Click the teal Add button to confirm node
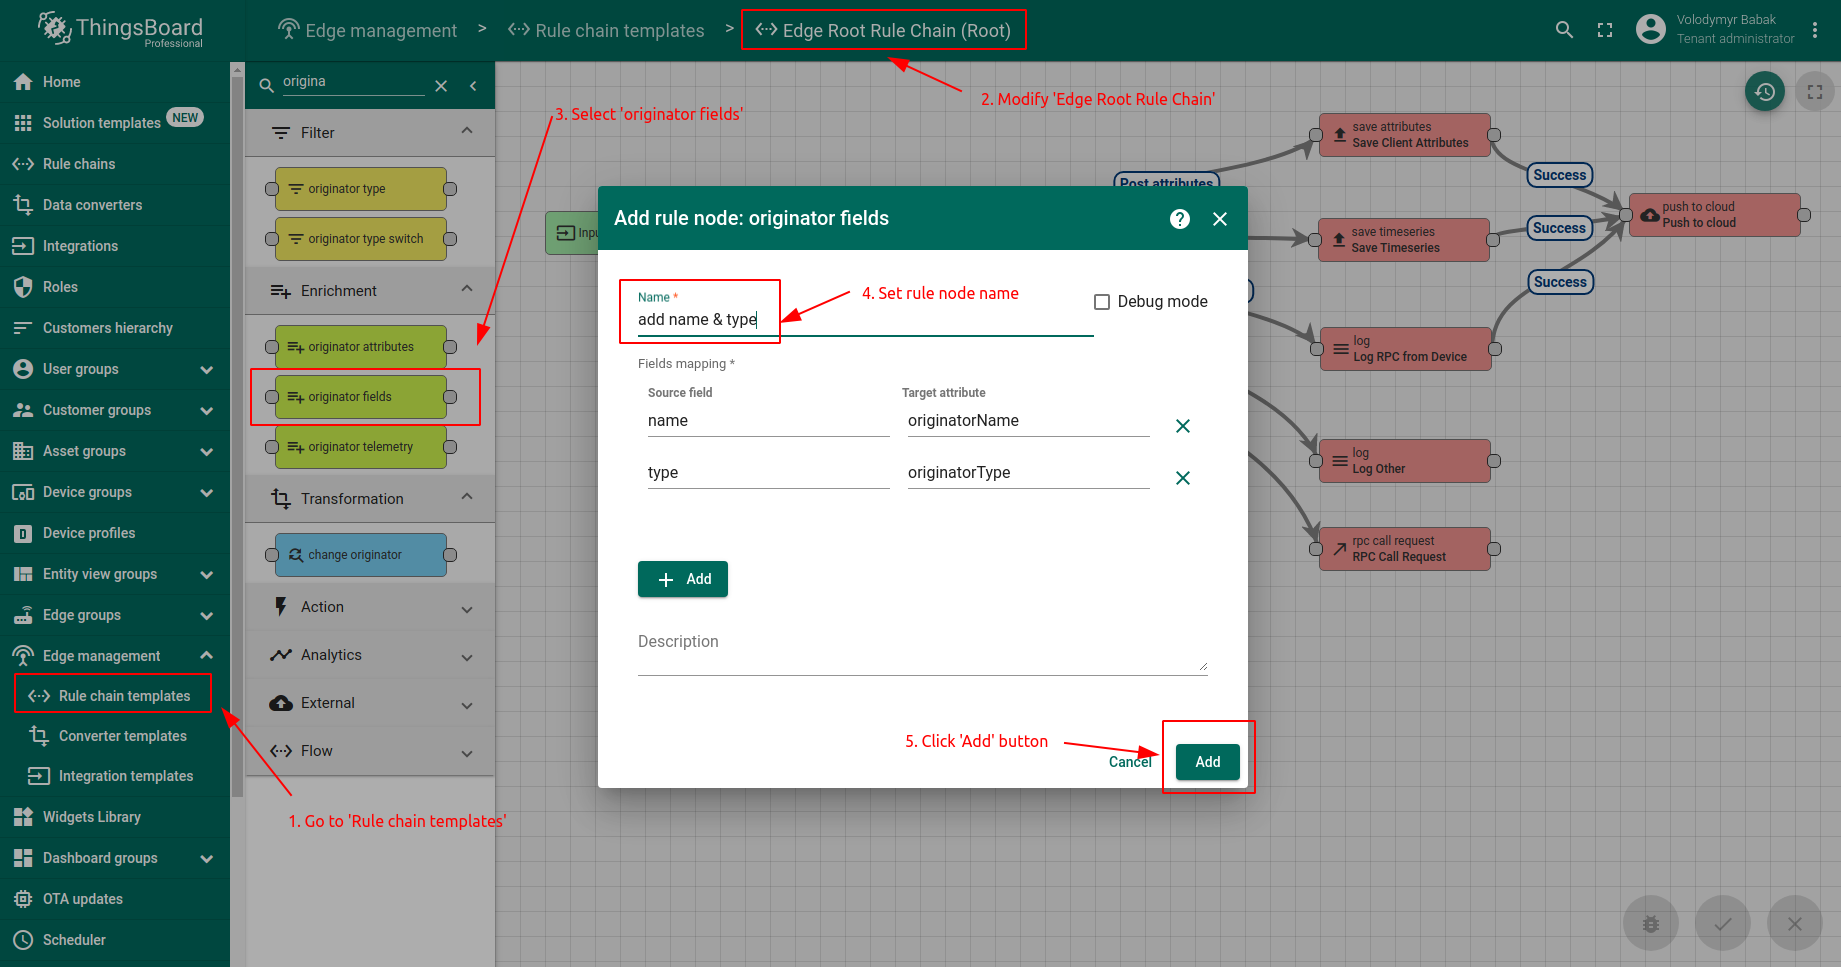 click(x=1208, y=762)
